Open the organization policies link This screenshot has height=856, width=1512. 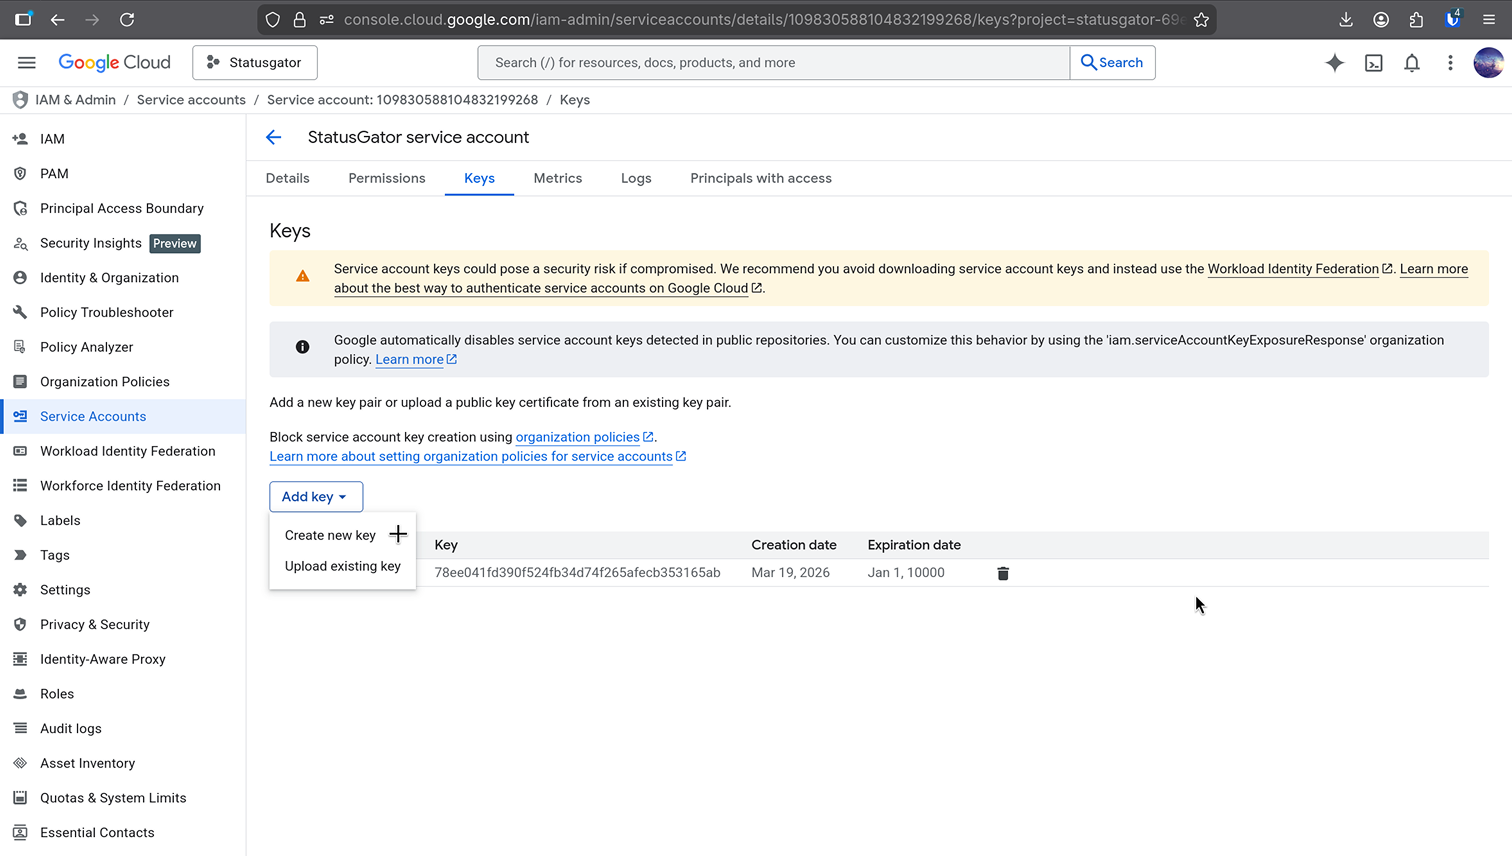(584, 437)
